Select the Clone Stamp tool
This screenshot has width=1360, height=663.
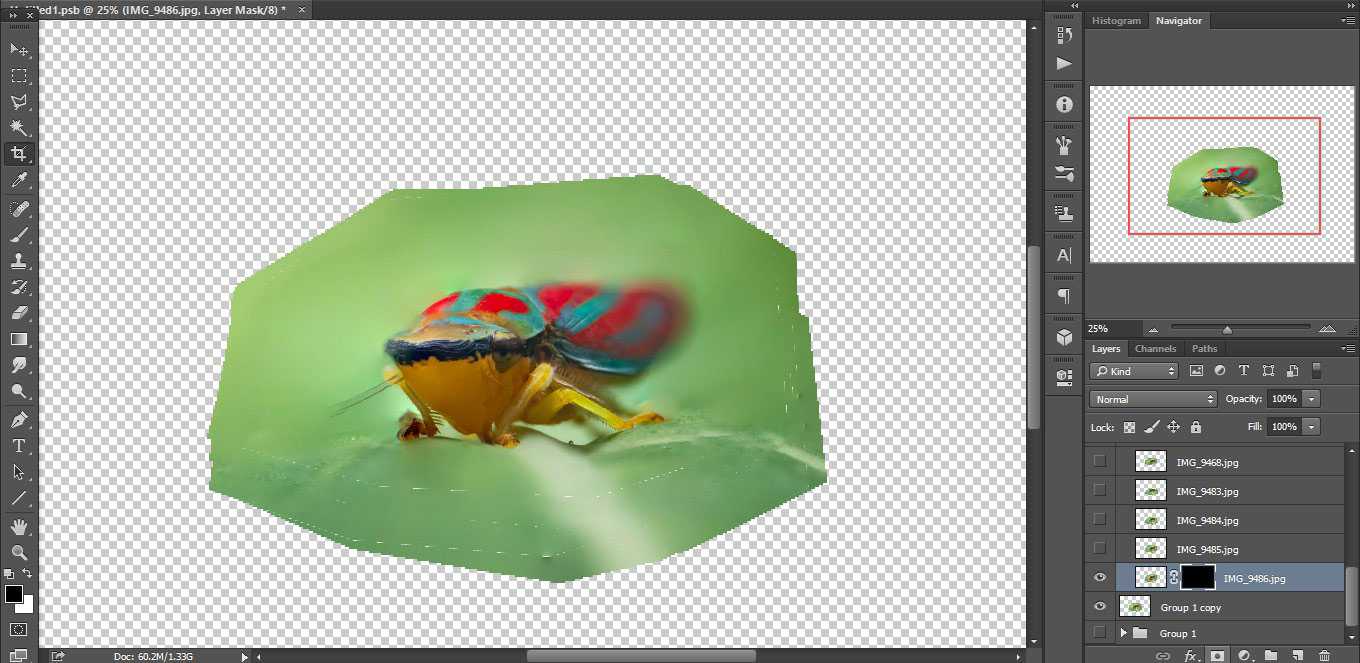click(18, 261)
